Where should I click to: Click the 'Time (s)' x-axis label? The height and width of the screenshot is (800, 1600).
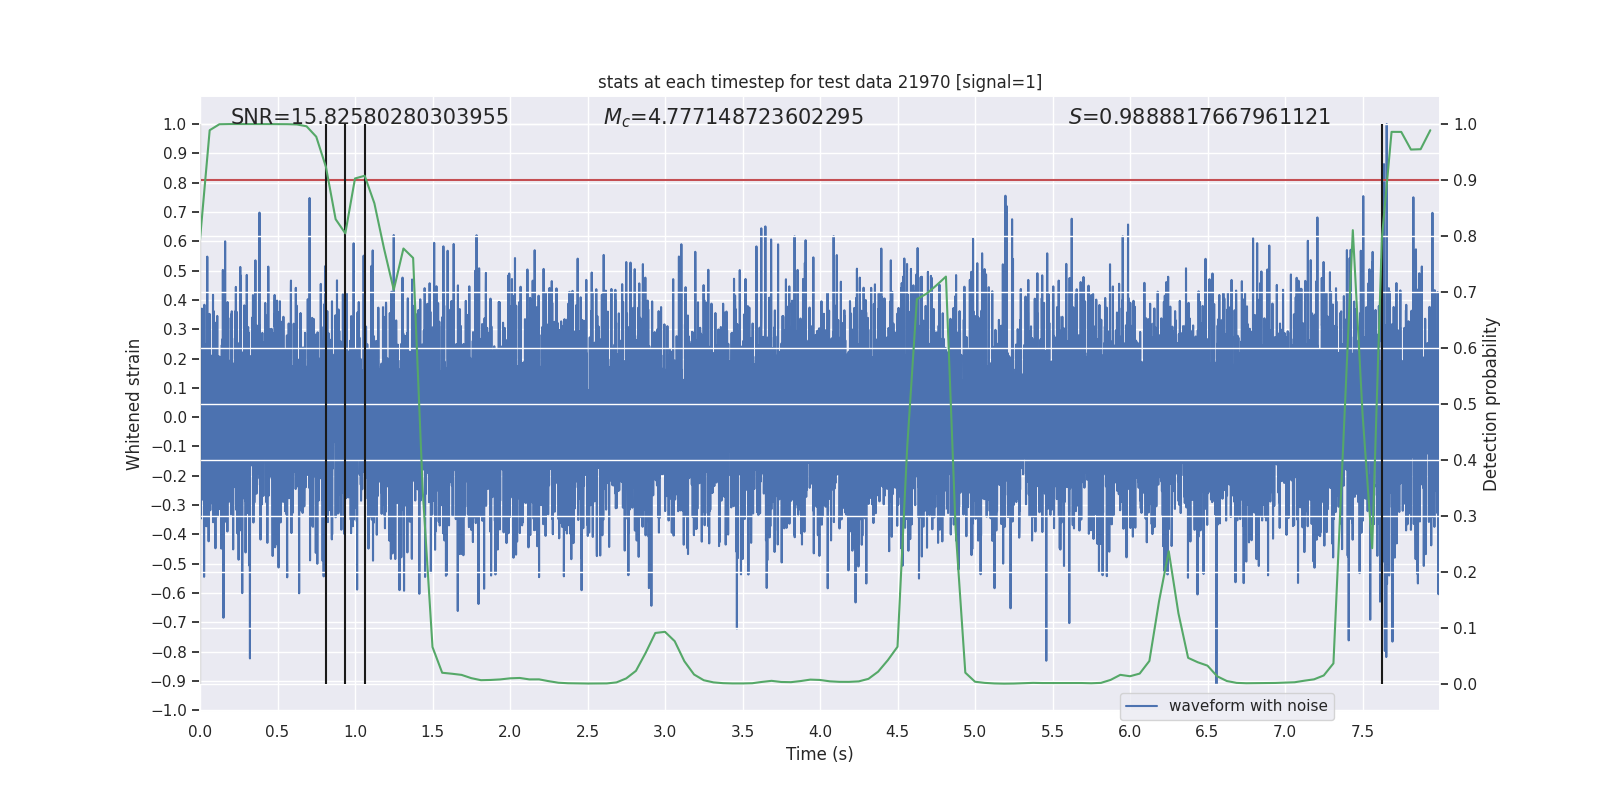coord(819,754)
